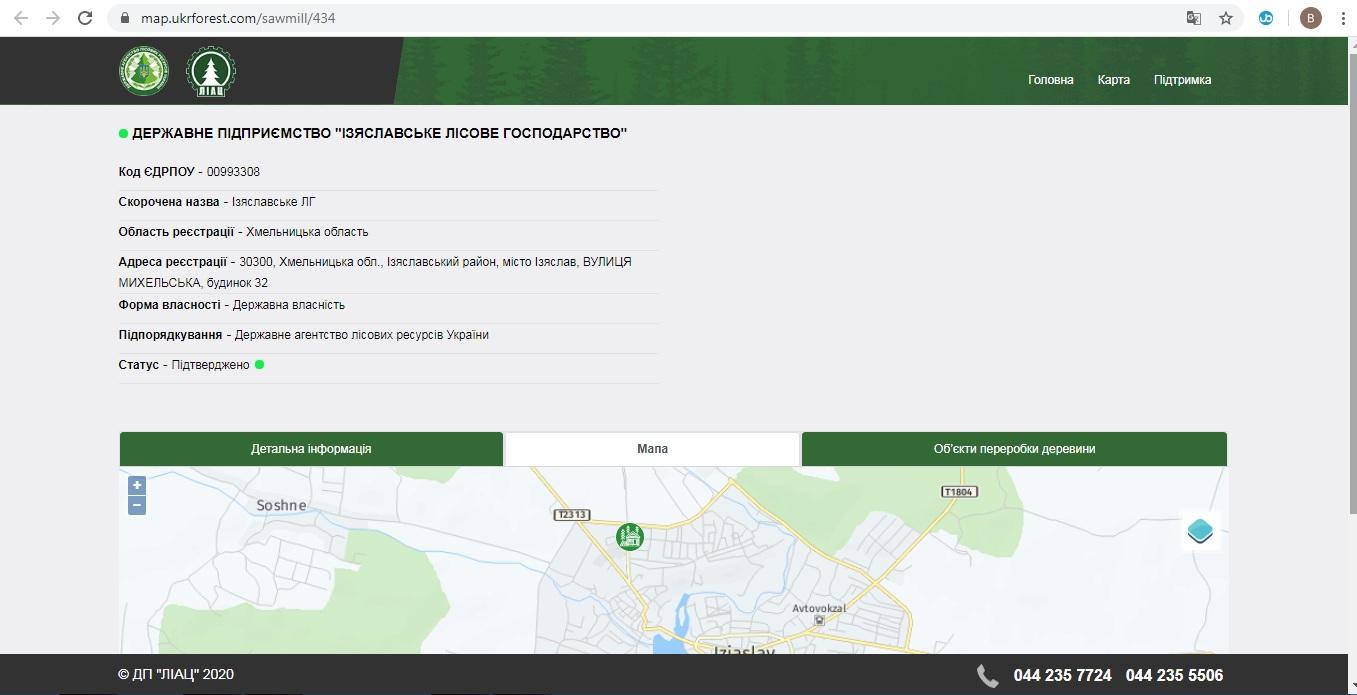Zoom out on the map
Screen dimensions: 1357x695
(137, 506)
